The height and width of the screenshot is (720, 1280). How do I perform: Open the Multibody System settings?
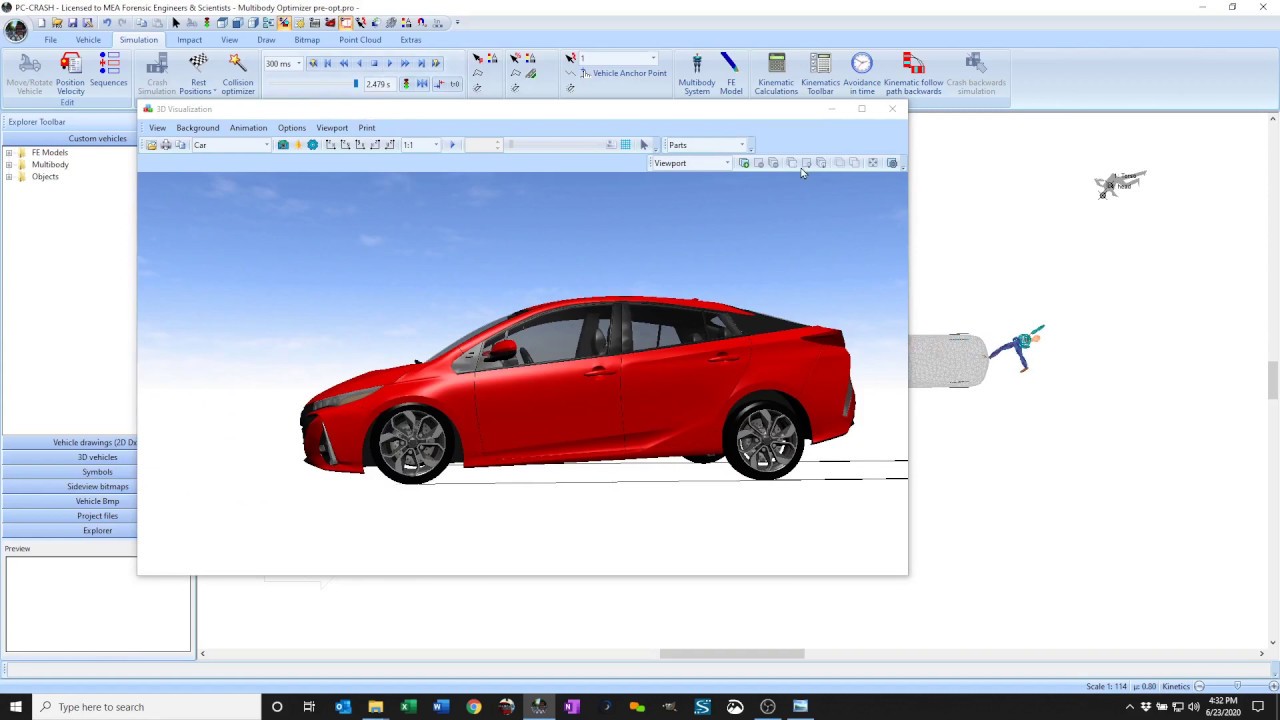click(x=697, y=74)
